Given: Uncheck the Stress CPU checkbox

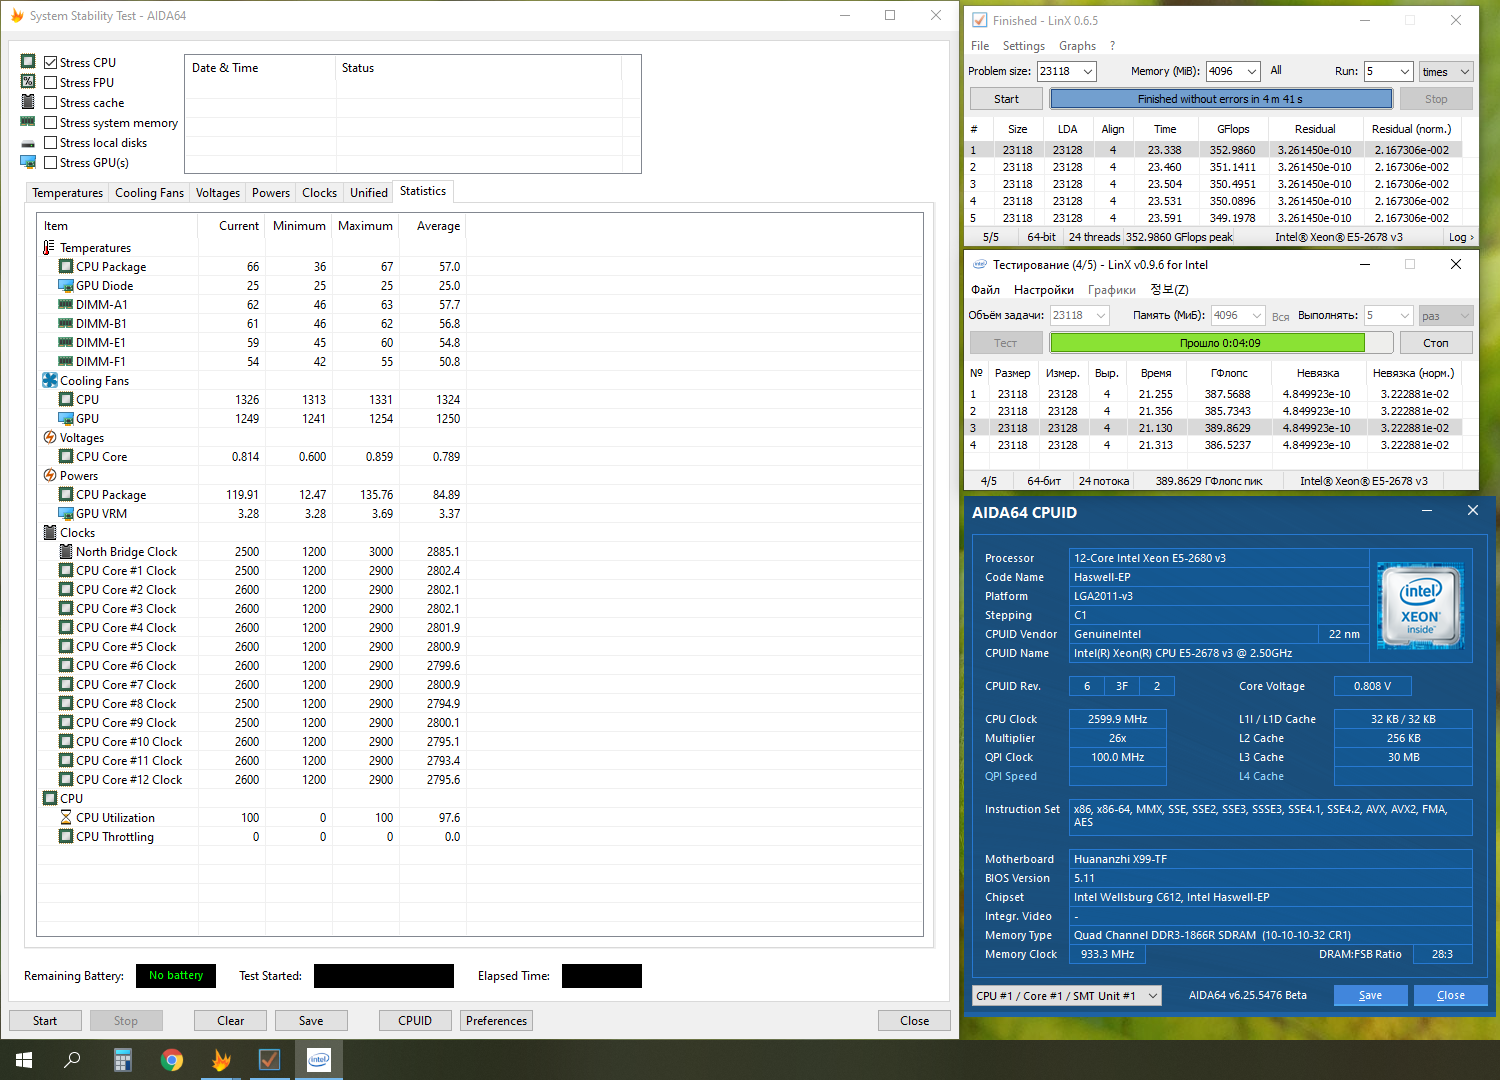Looking at the screenshot, I should tap(50, 62).
